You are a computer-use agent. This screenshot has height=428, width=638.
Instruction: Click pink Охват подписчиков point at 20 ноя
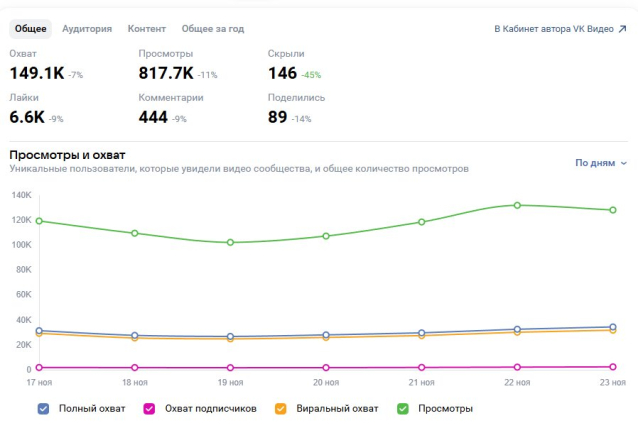(325, 367)
